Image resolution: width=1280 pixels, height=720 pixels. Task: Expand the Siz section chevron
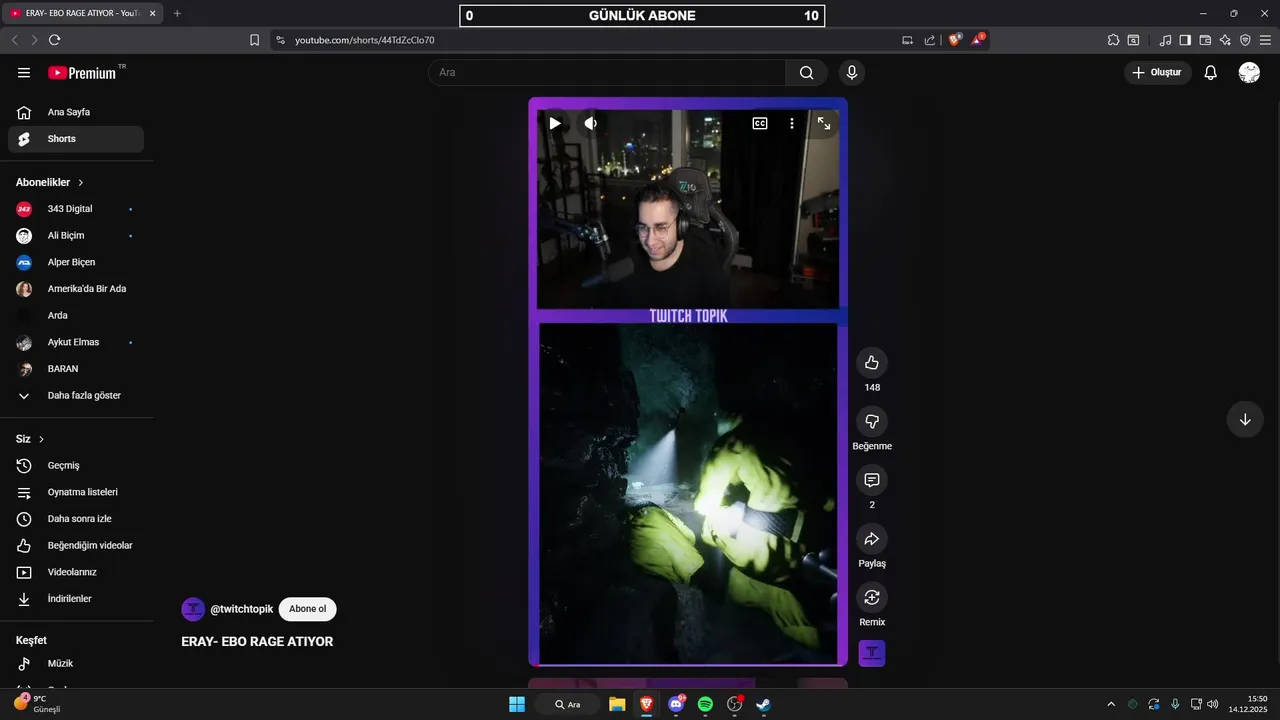click(41, 439)
